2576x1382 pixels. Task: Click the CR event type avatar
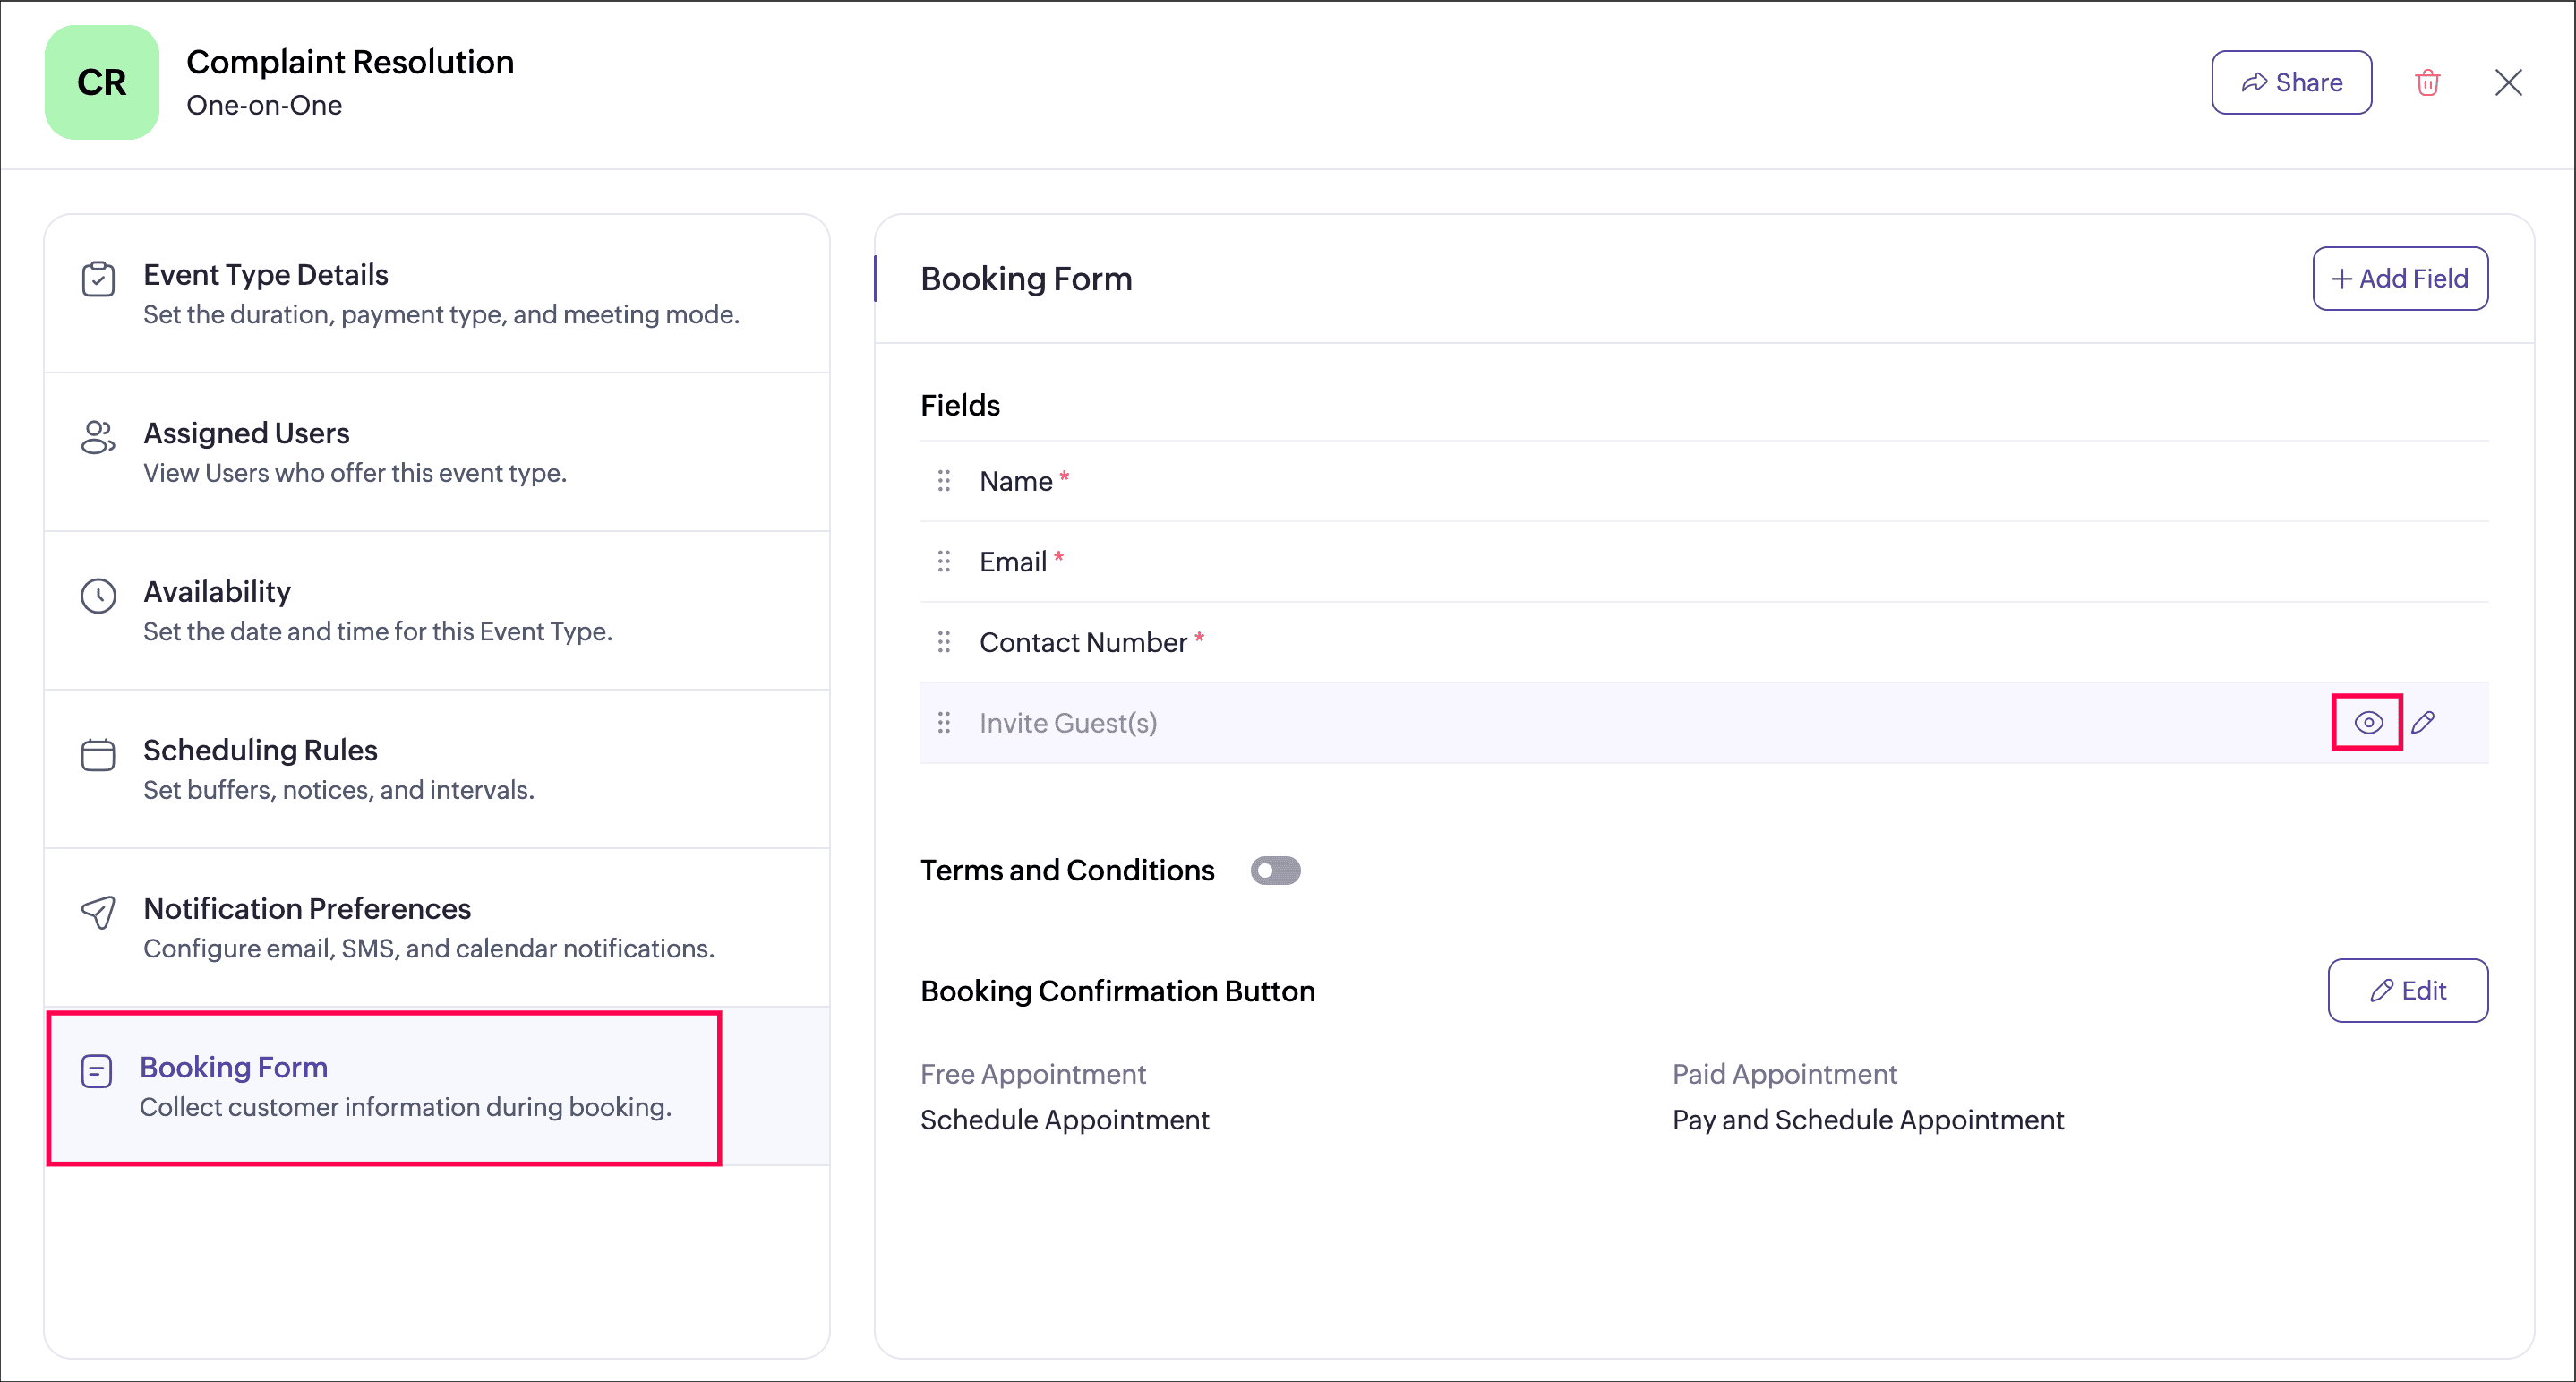[x=102, y=82]
